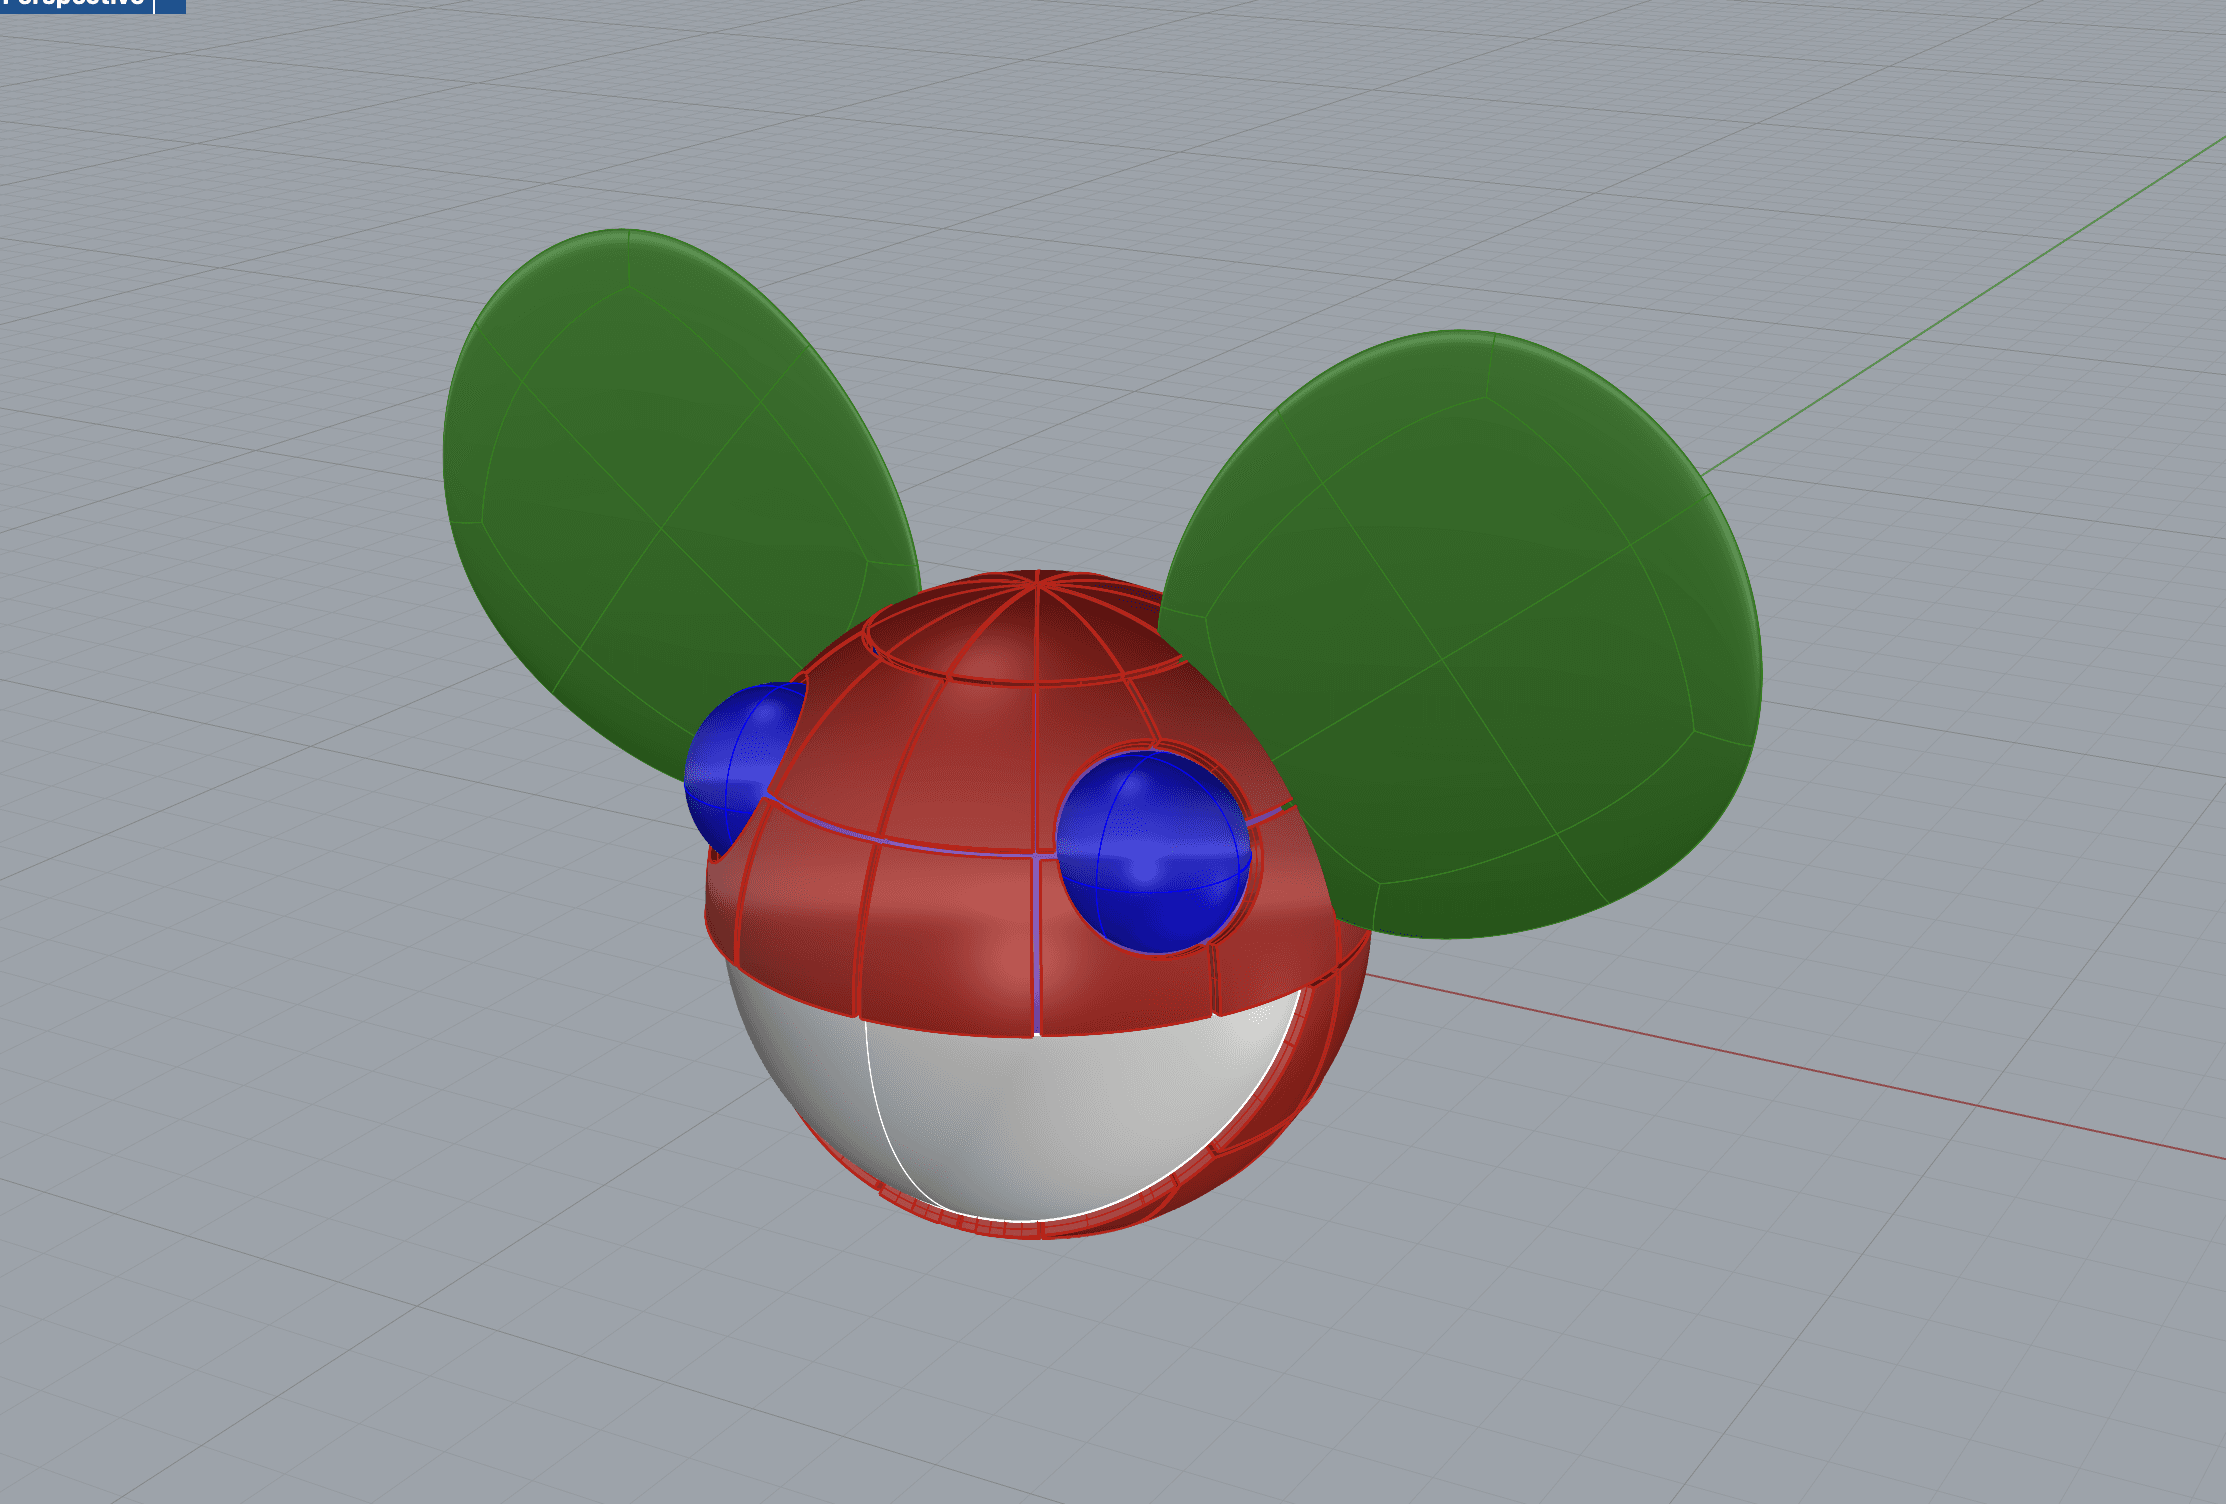Open the viewport menu dropdown beside Perspective
This screenshot has width=2226, height=1504.
(171, 5)
